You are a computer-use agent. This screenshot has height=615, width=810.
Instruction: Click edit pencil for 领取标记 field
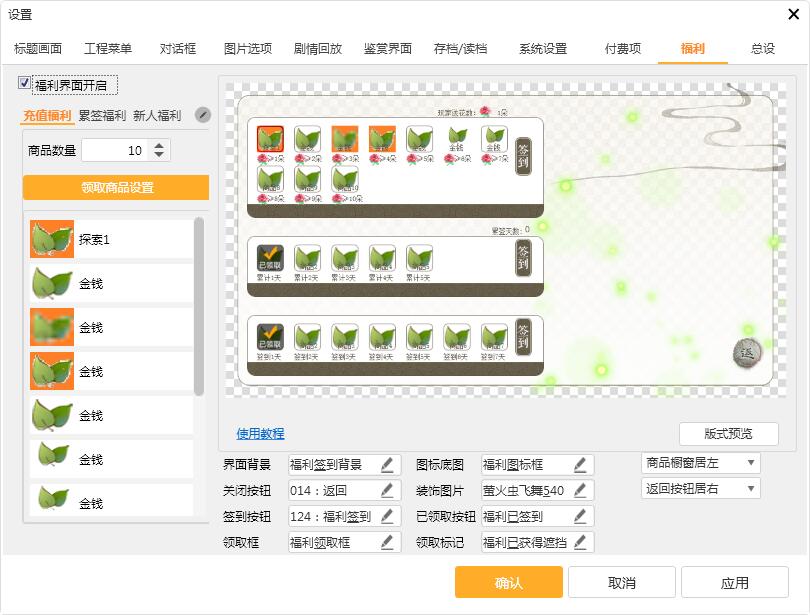click(x=580, y=543)
